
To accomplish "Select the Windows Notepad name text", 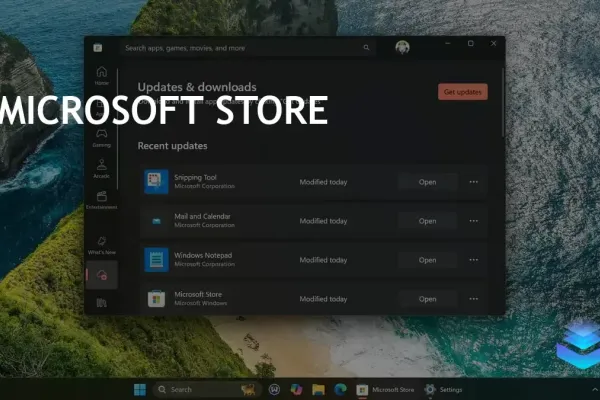I will [x=203, y=255].
